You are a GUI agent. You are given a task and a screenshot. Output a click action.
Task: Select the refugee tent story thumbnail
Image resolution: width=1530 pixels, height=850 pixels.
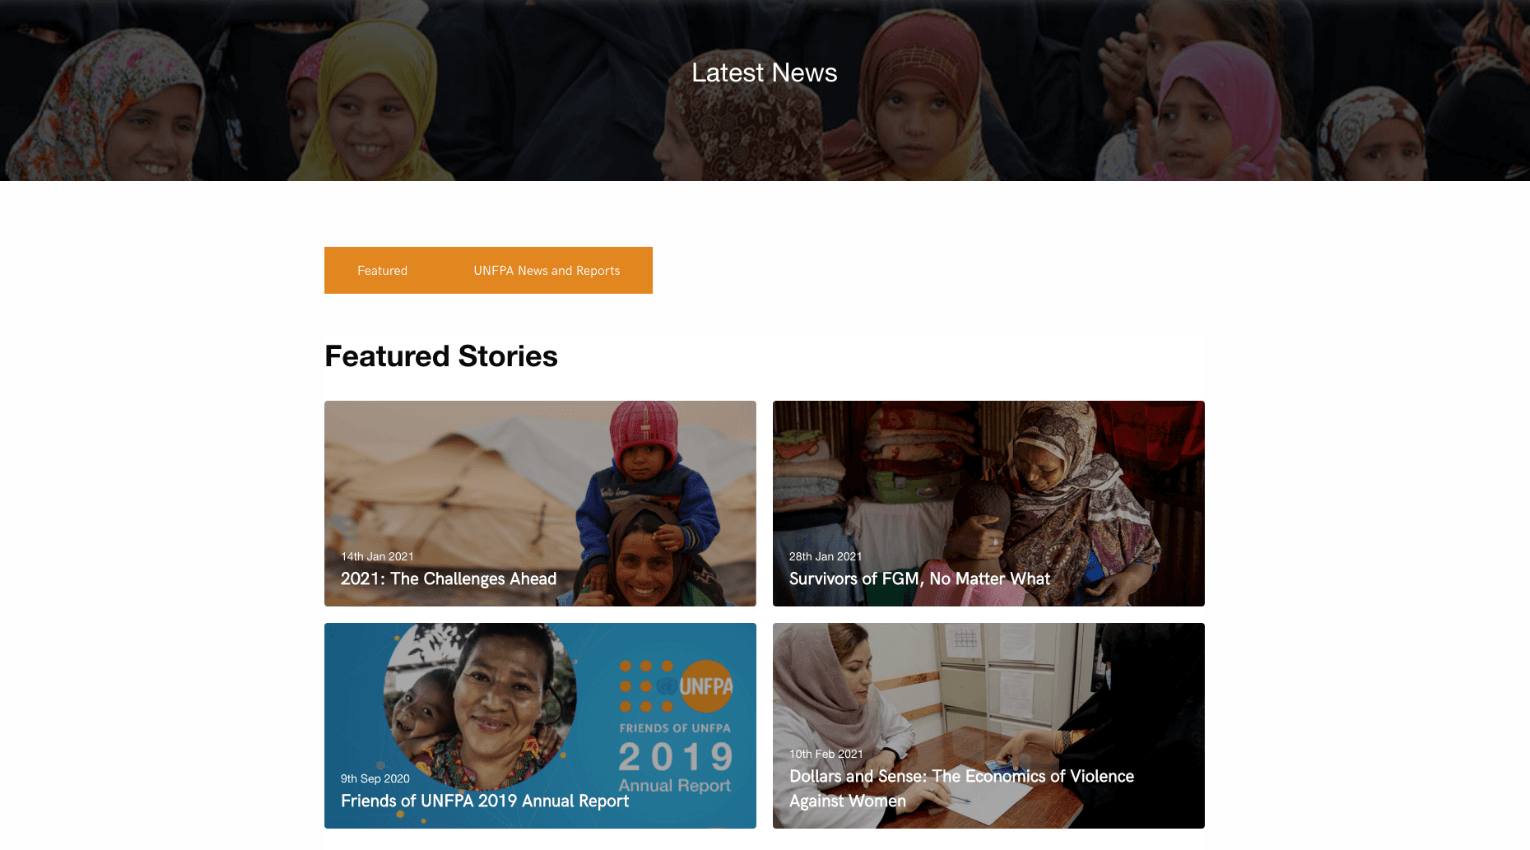click(x=540, y=503)
